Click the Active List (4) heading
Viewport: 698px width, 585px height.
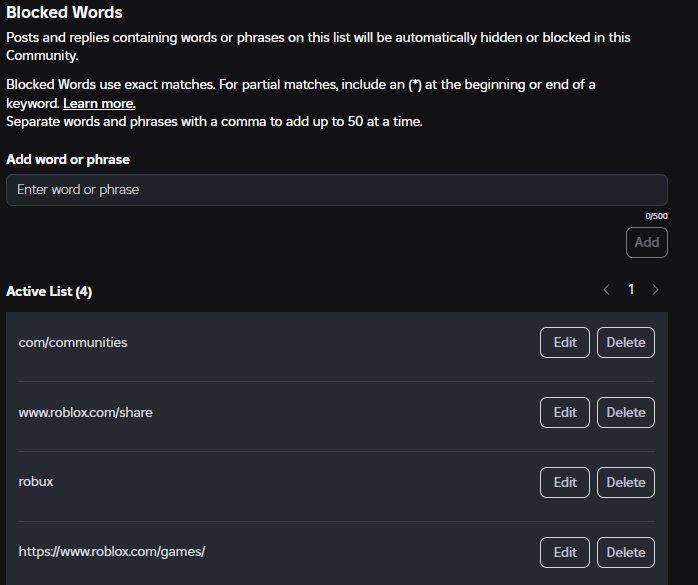49,291
